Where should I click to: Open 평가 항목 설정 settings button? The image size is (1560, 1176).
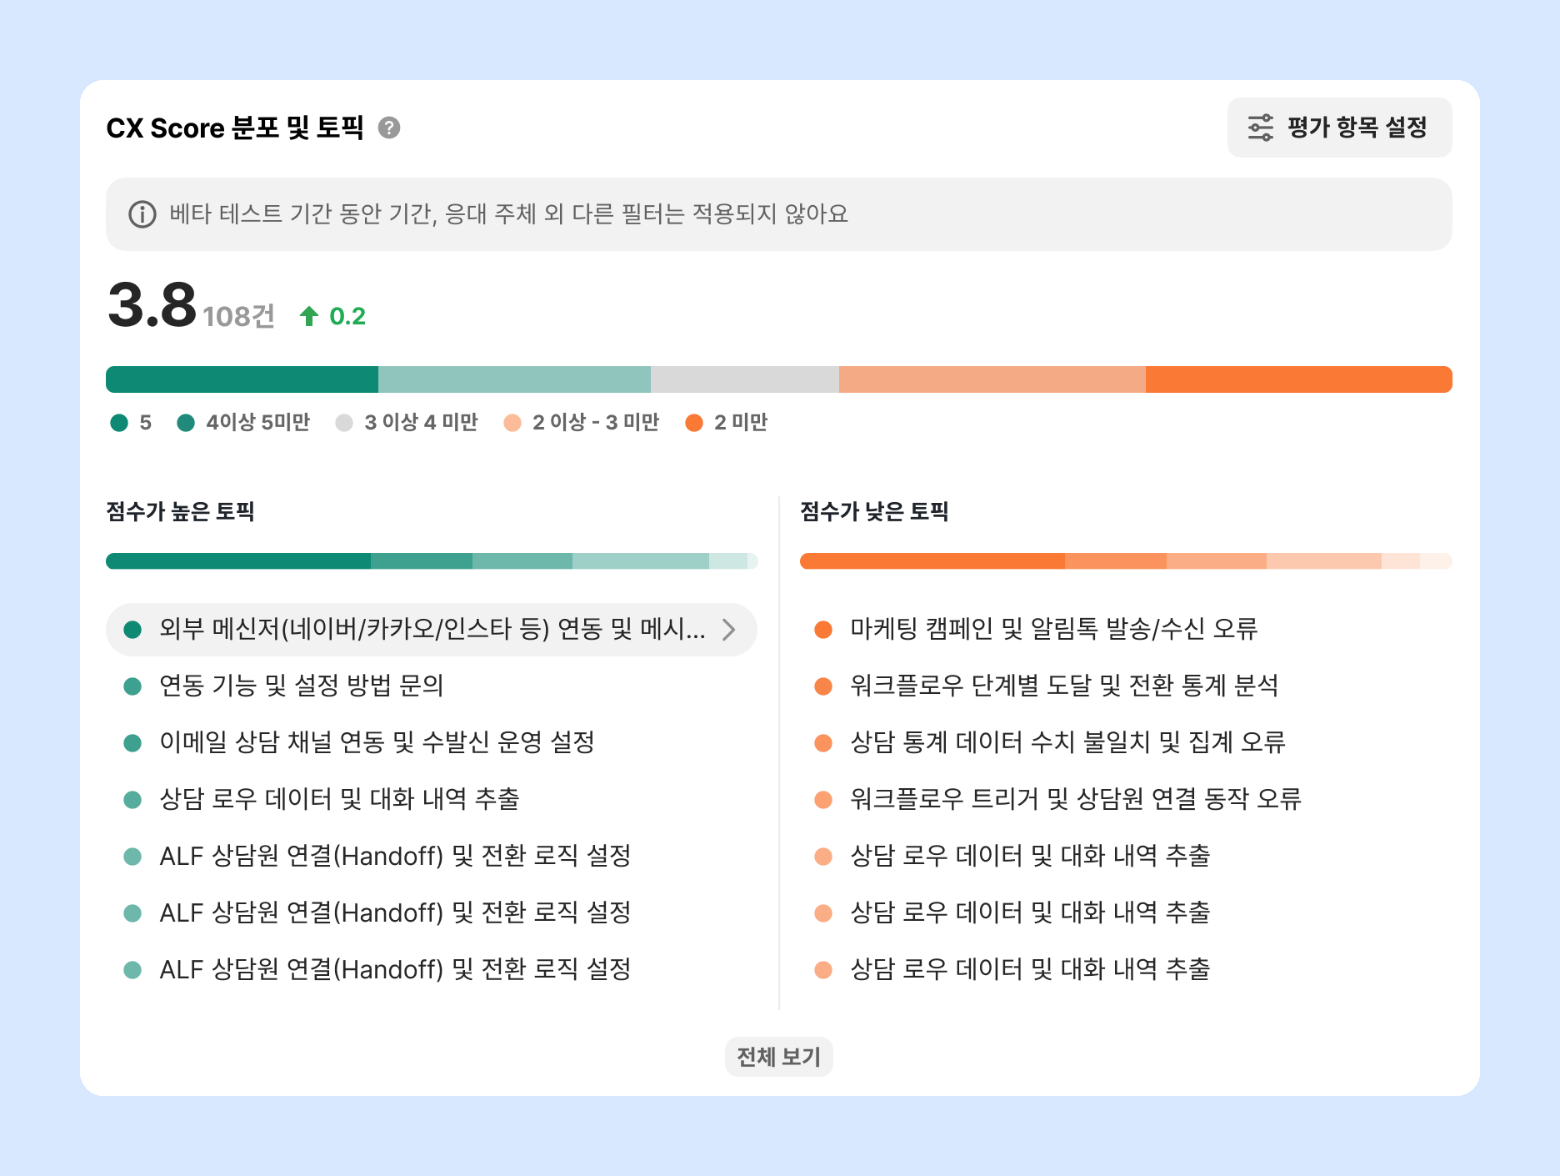[x=1339, y=128]
